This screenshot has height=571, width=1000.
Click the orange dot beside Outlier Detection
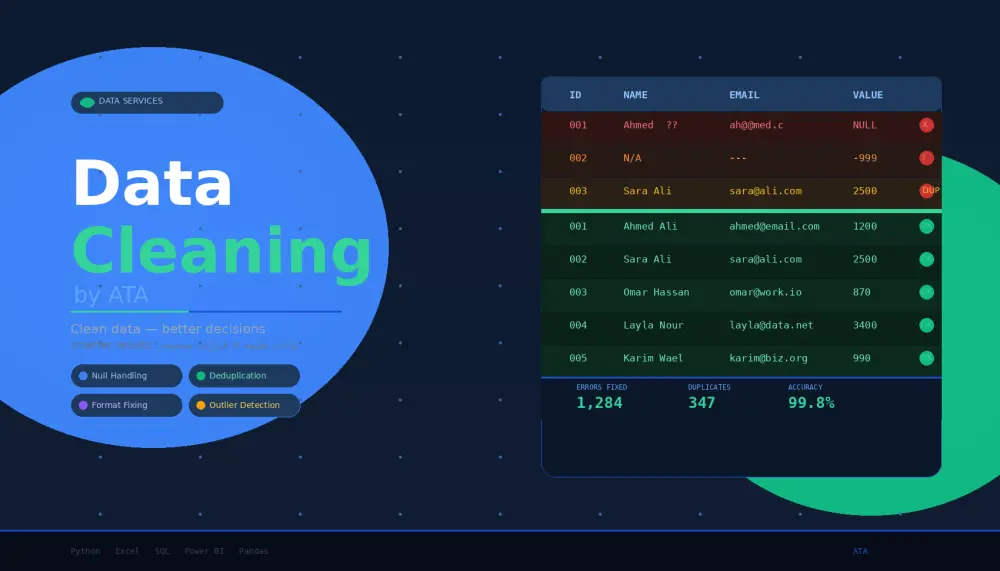[201, 405]
